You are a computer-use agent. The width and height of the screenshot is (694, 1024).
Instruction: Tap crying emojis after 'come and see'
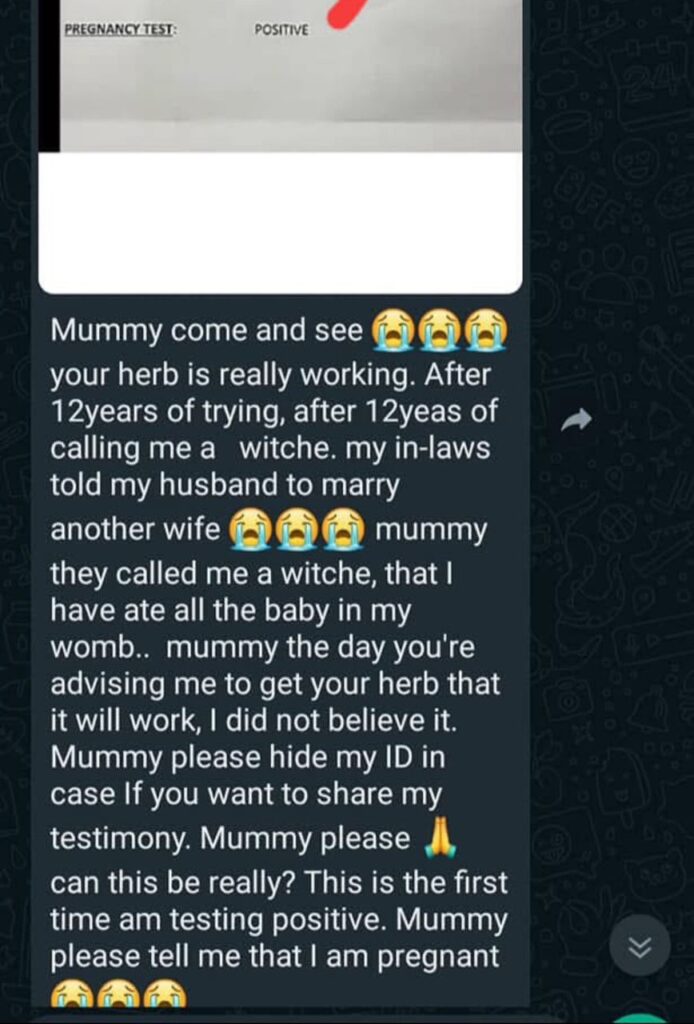coord(439,331)
